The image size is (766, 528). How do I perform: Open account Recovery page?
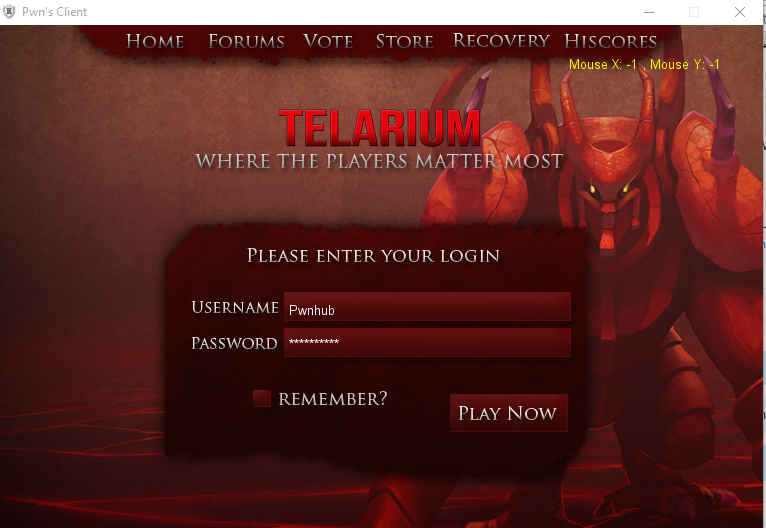click(x=501, y=41)
